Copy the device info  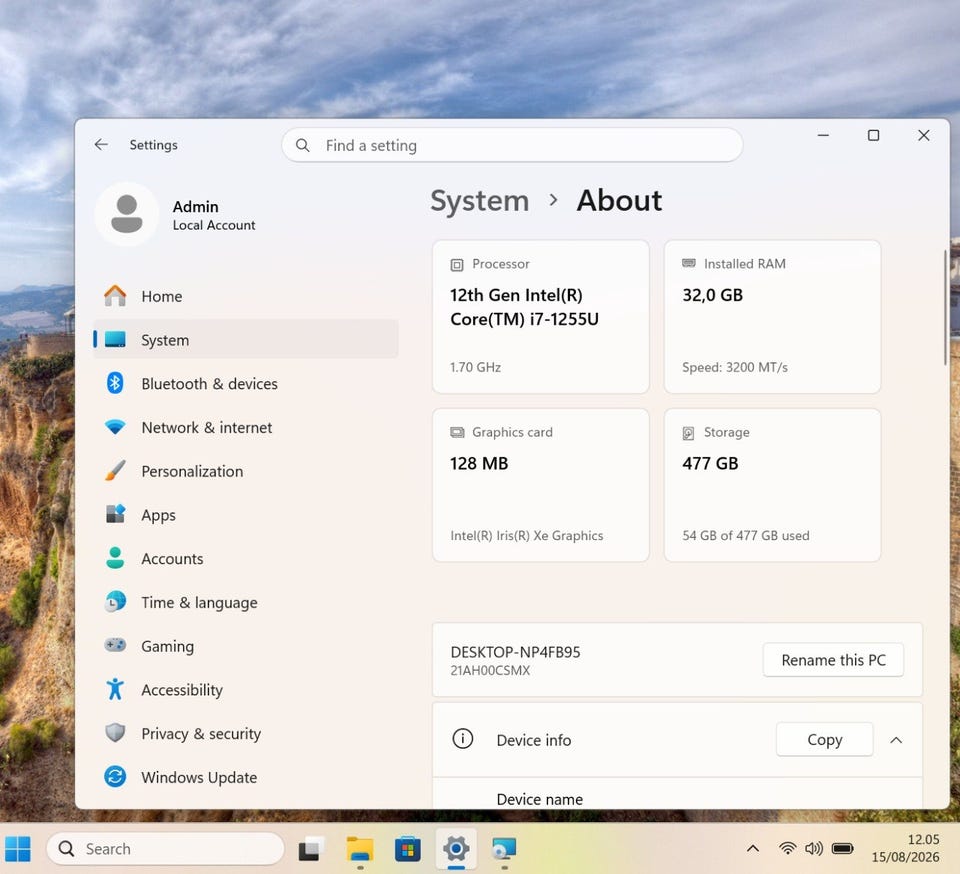(x=824, y=739)
